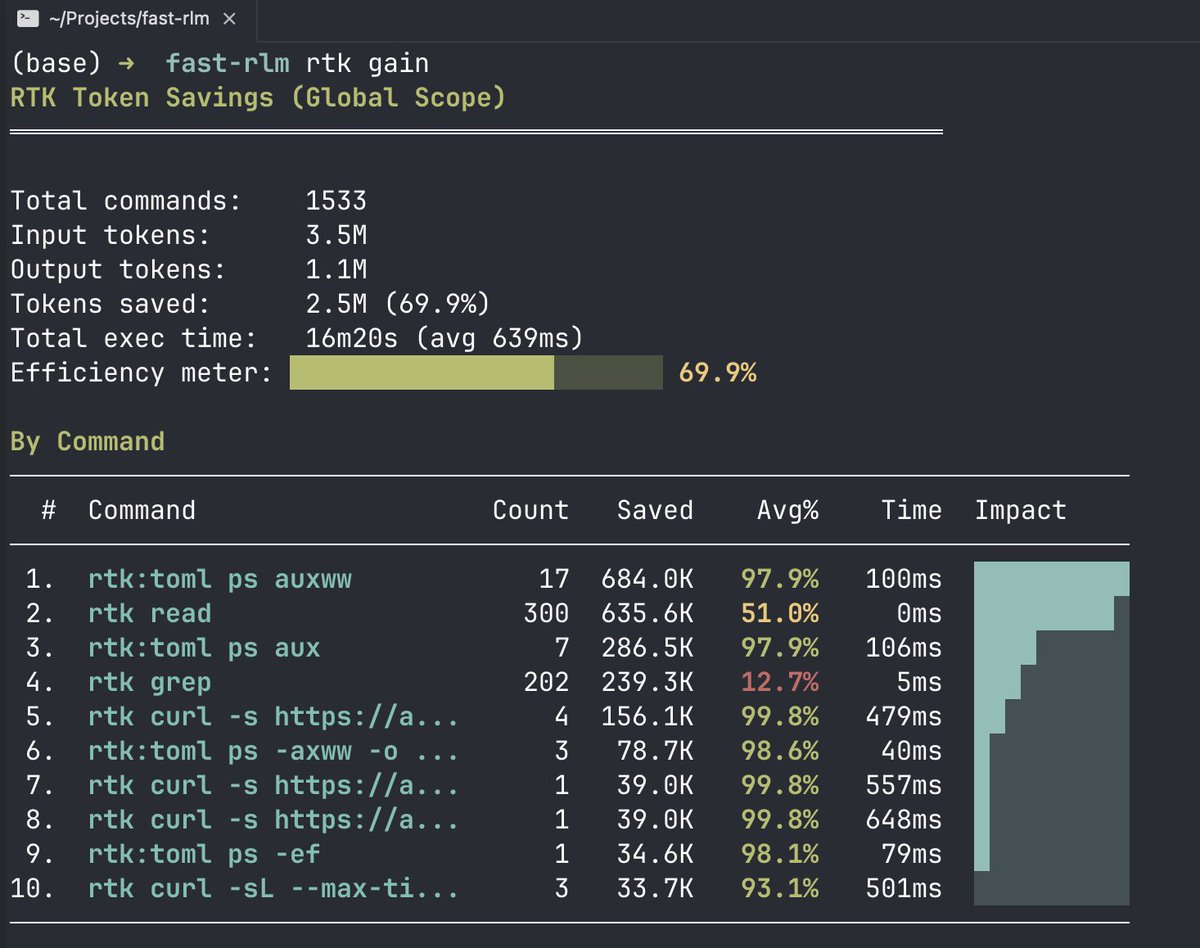Click the saved value 34.6K
The image size is (1200, 948).
(655, 854)
